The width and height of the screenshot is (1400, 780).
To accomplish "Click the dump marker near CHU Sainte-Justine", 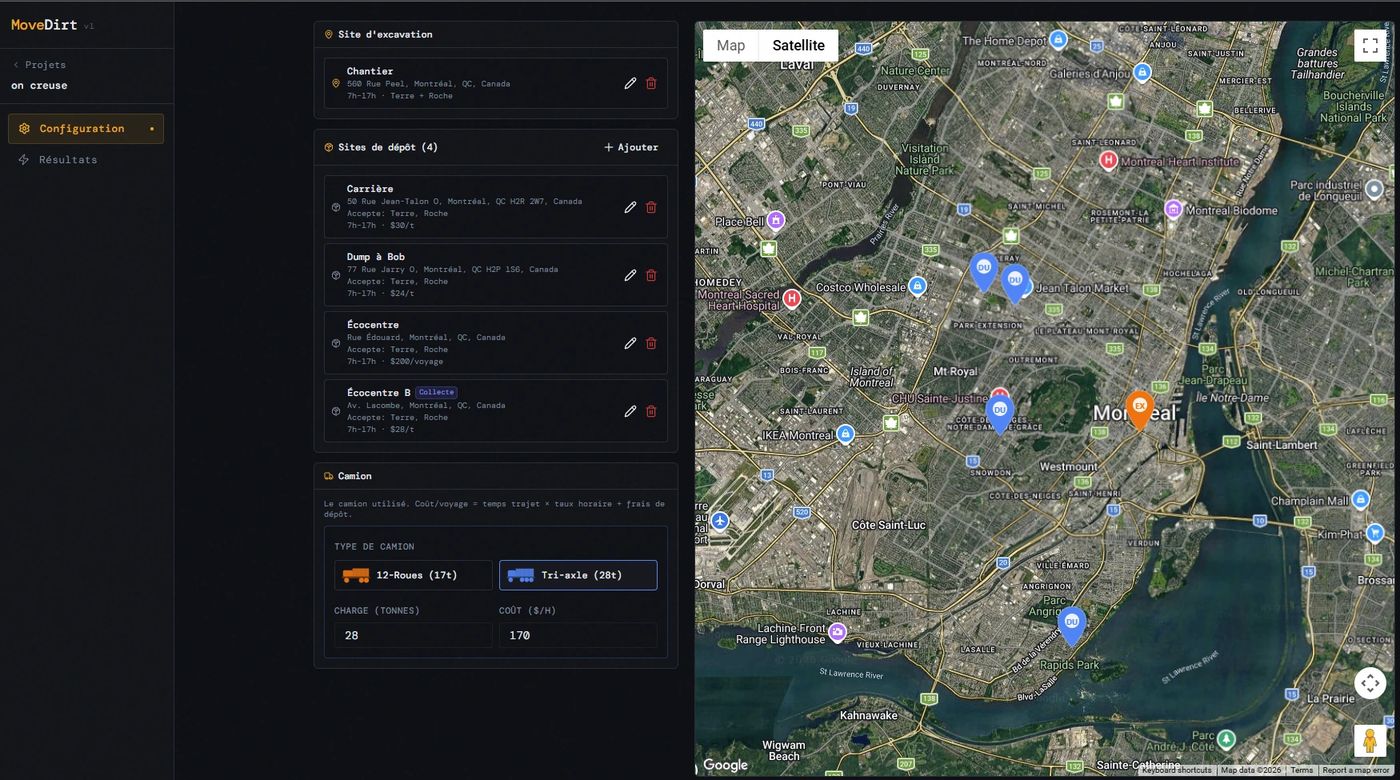I will [999, 413].
